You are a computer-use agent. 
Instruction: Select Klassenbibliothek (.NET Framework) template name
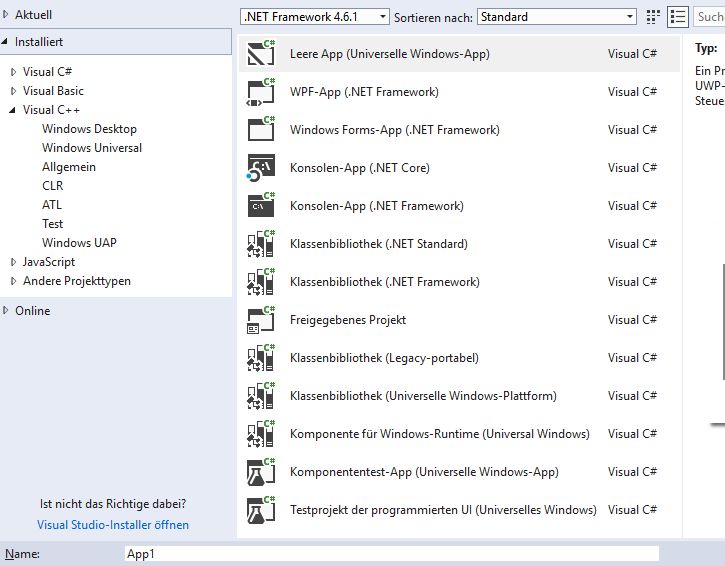tap(385, 282)
